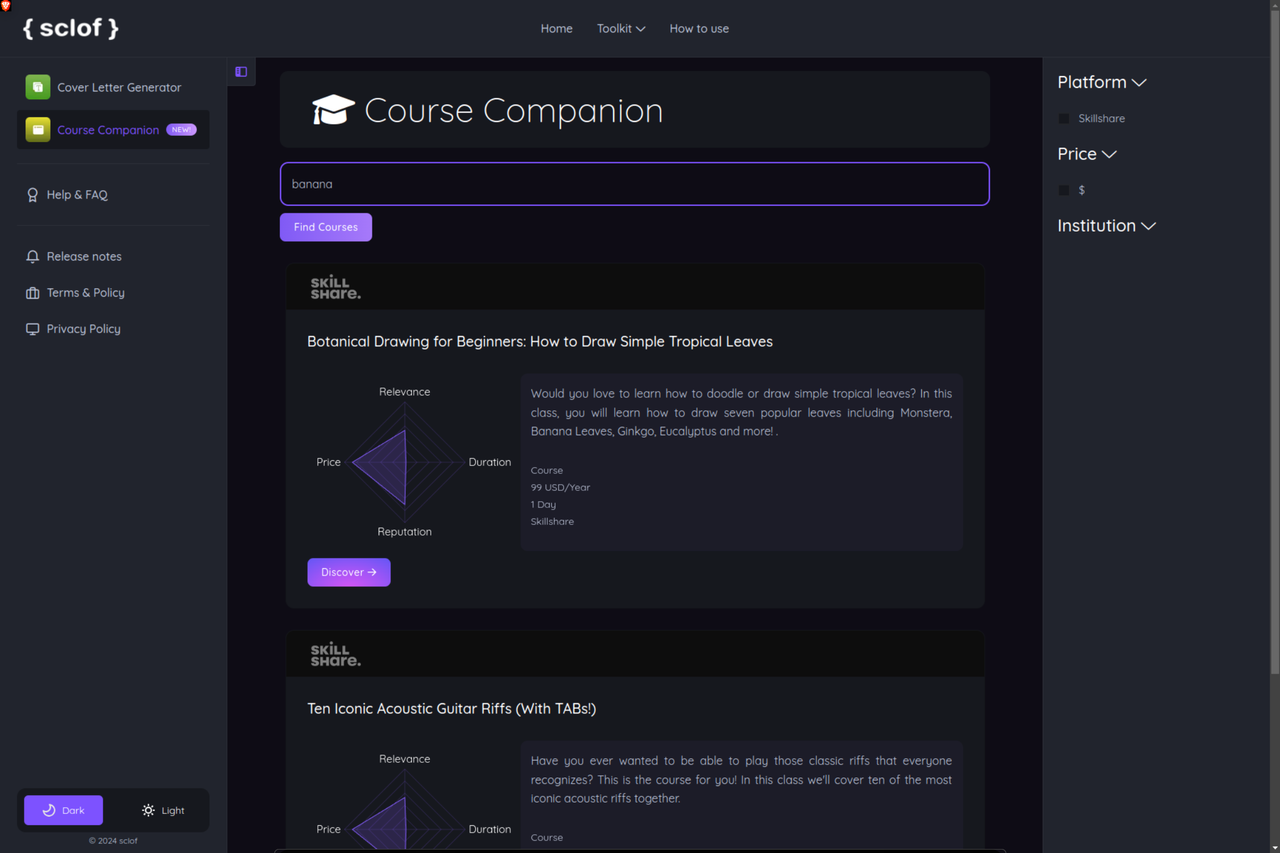This screenshot has width=1280, height=853.
Task: Click the Skillshare logo on Botanical Drawing card
Action: point(335,288)
